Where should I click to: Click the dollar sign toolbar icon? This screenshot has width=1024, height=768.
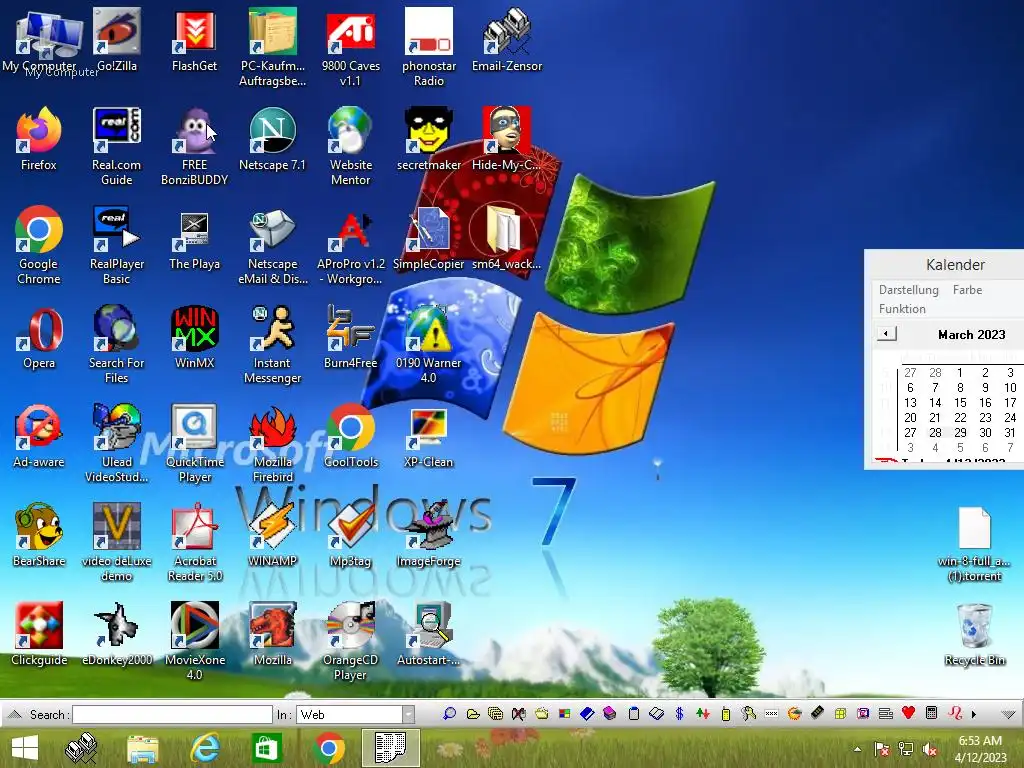(x=679, y=714)
